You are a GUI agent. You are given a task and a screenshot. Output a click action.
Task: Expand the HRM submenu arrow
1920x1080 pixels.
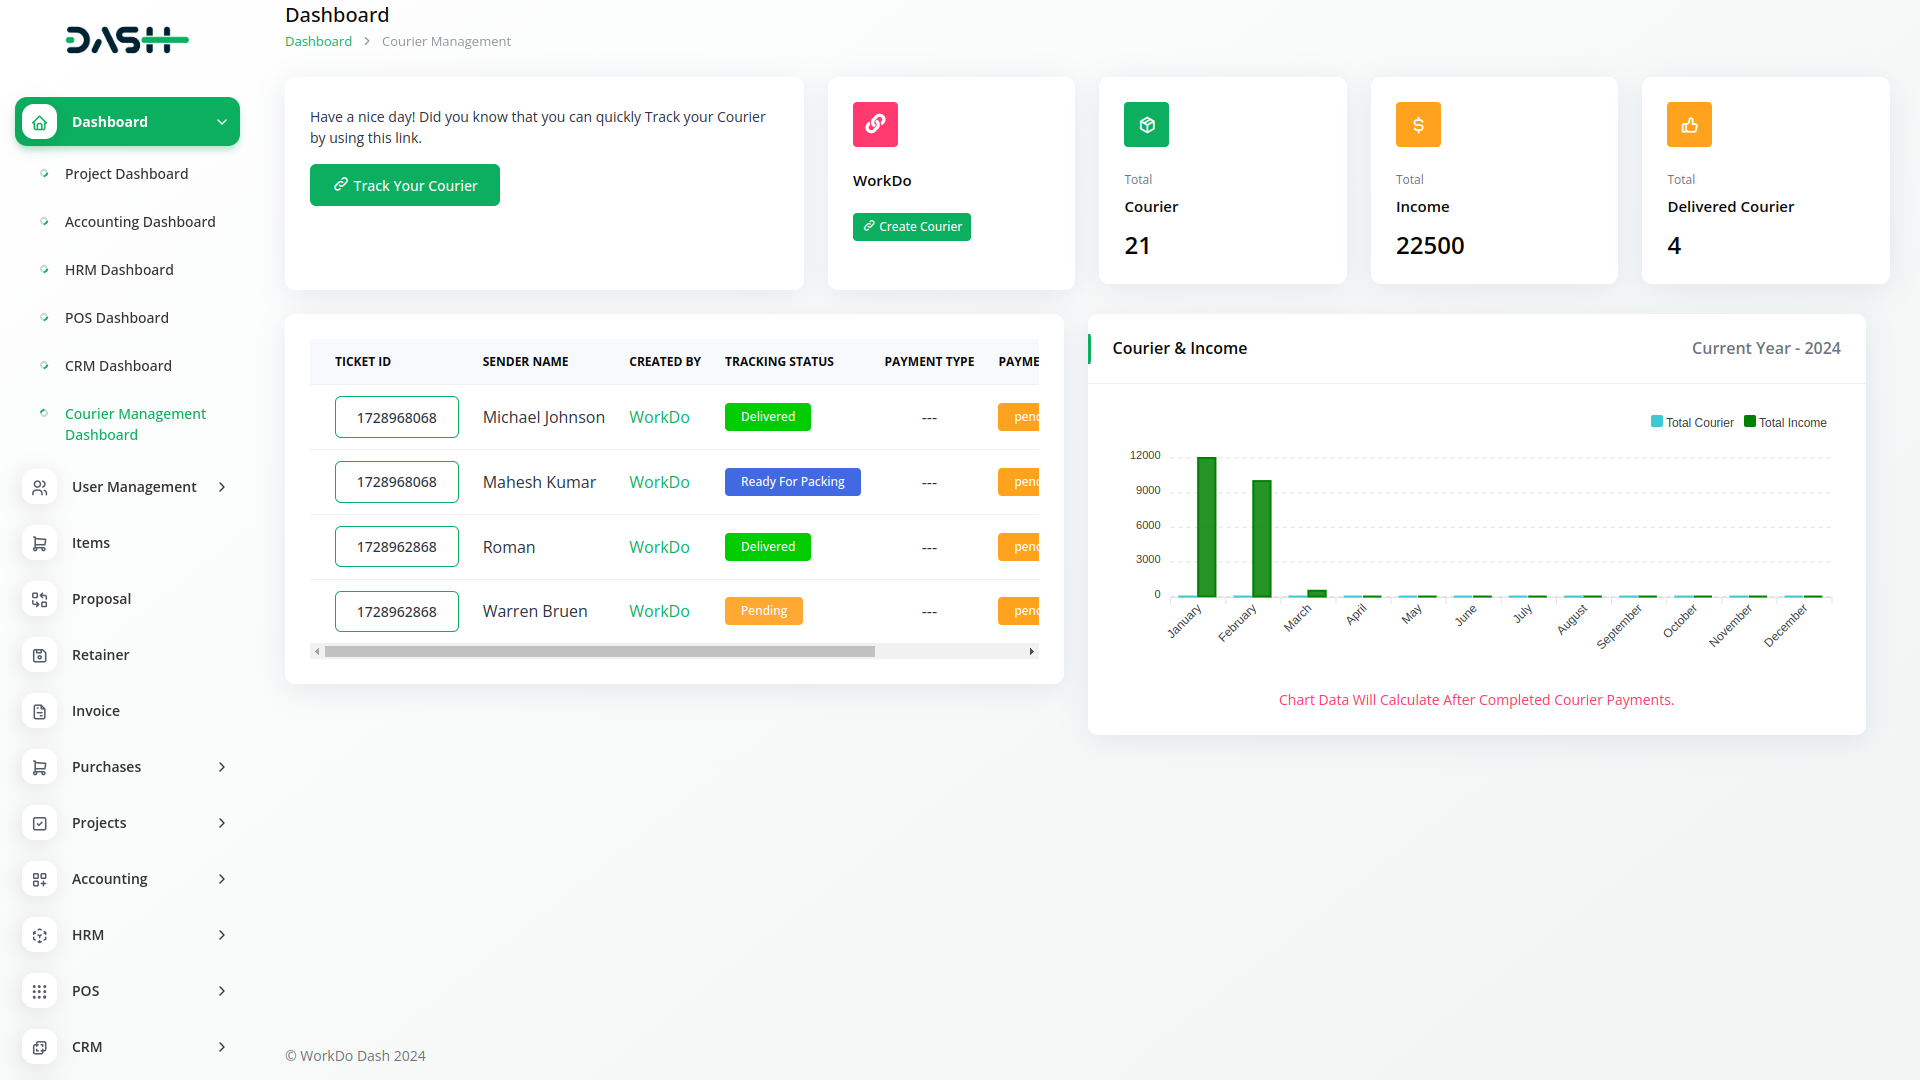222,935
